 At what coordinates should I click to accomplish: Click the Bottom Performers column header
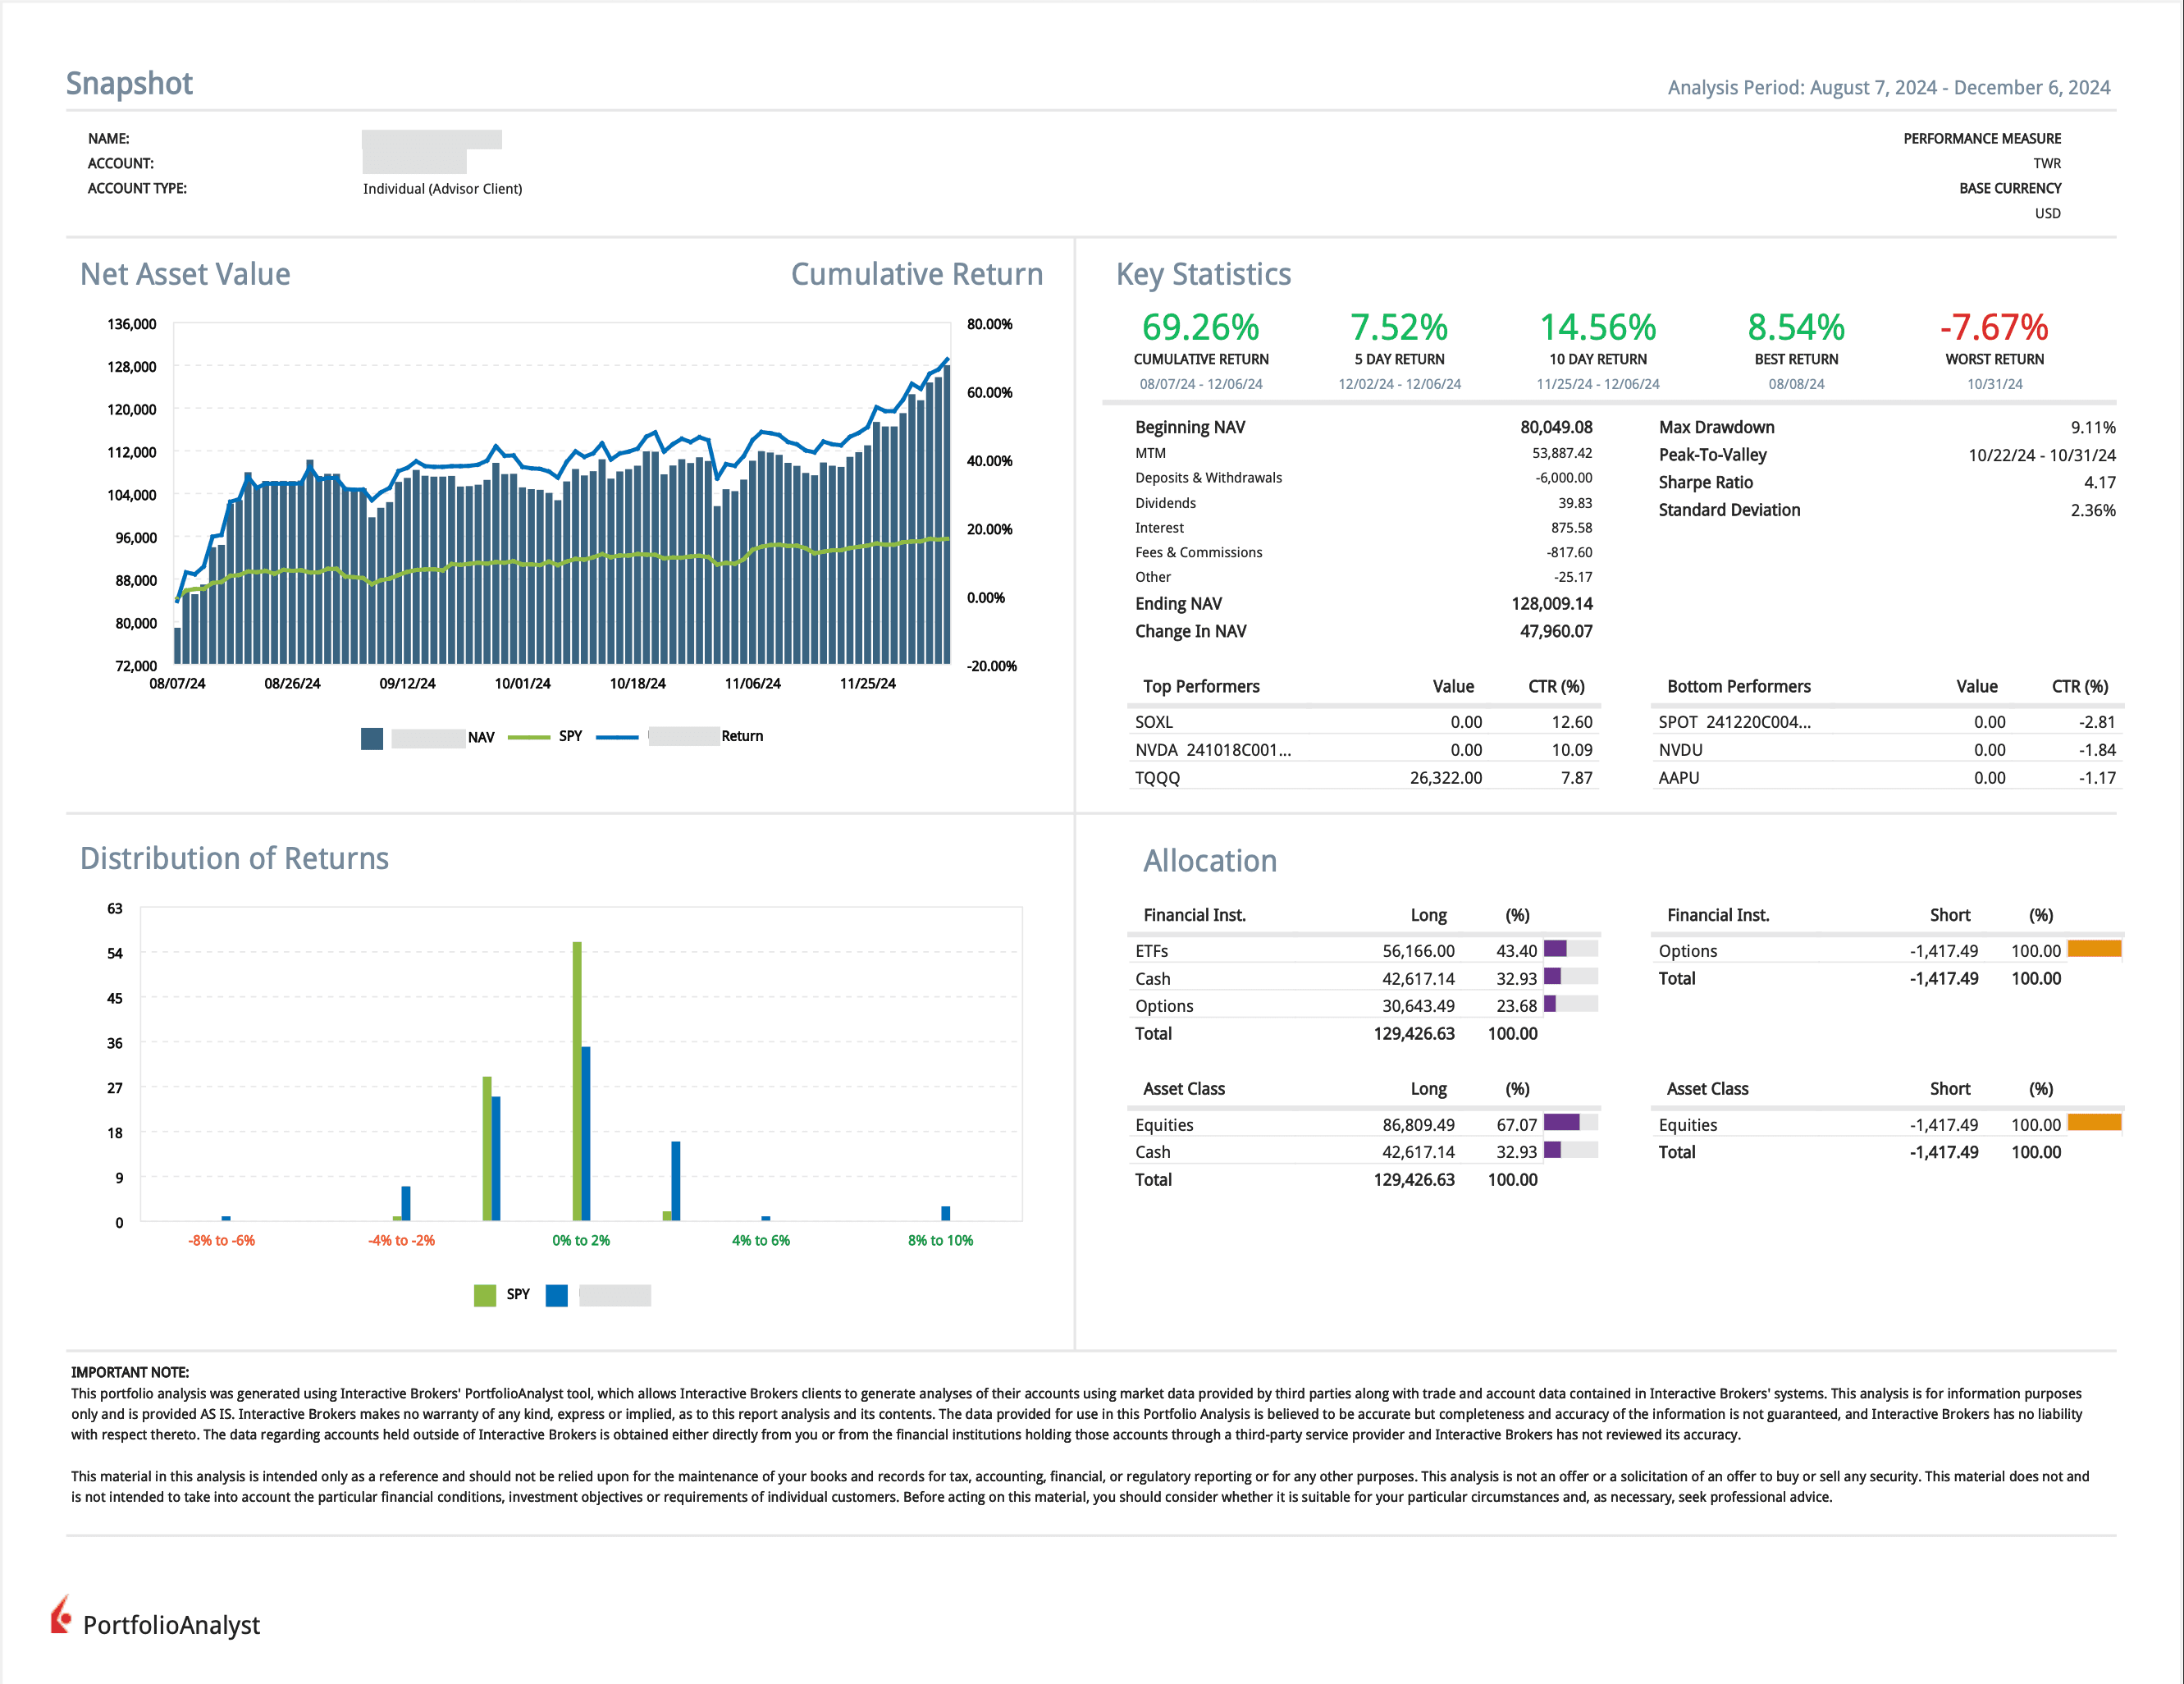[1738, 686]
